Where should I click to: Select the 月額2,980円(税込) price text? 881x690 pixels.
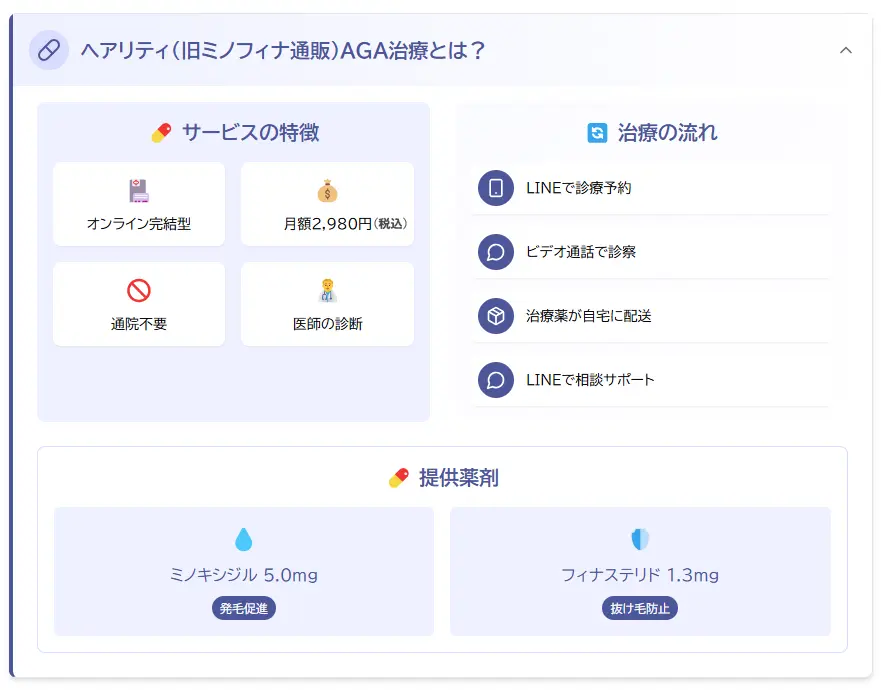coord(345,224)
